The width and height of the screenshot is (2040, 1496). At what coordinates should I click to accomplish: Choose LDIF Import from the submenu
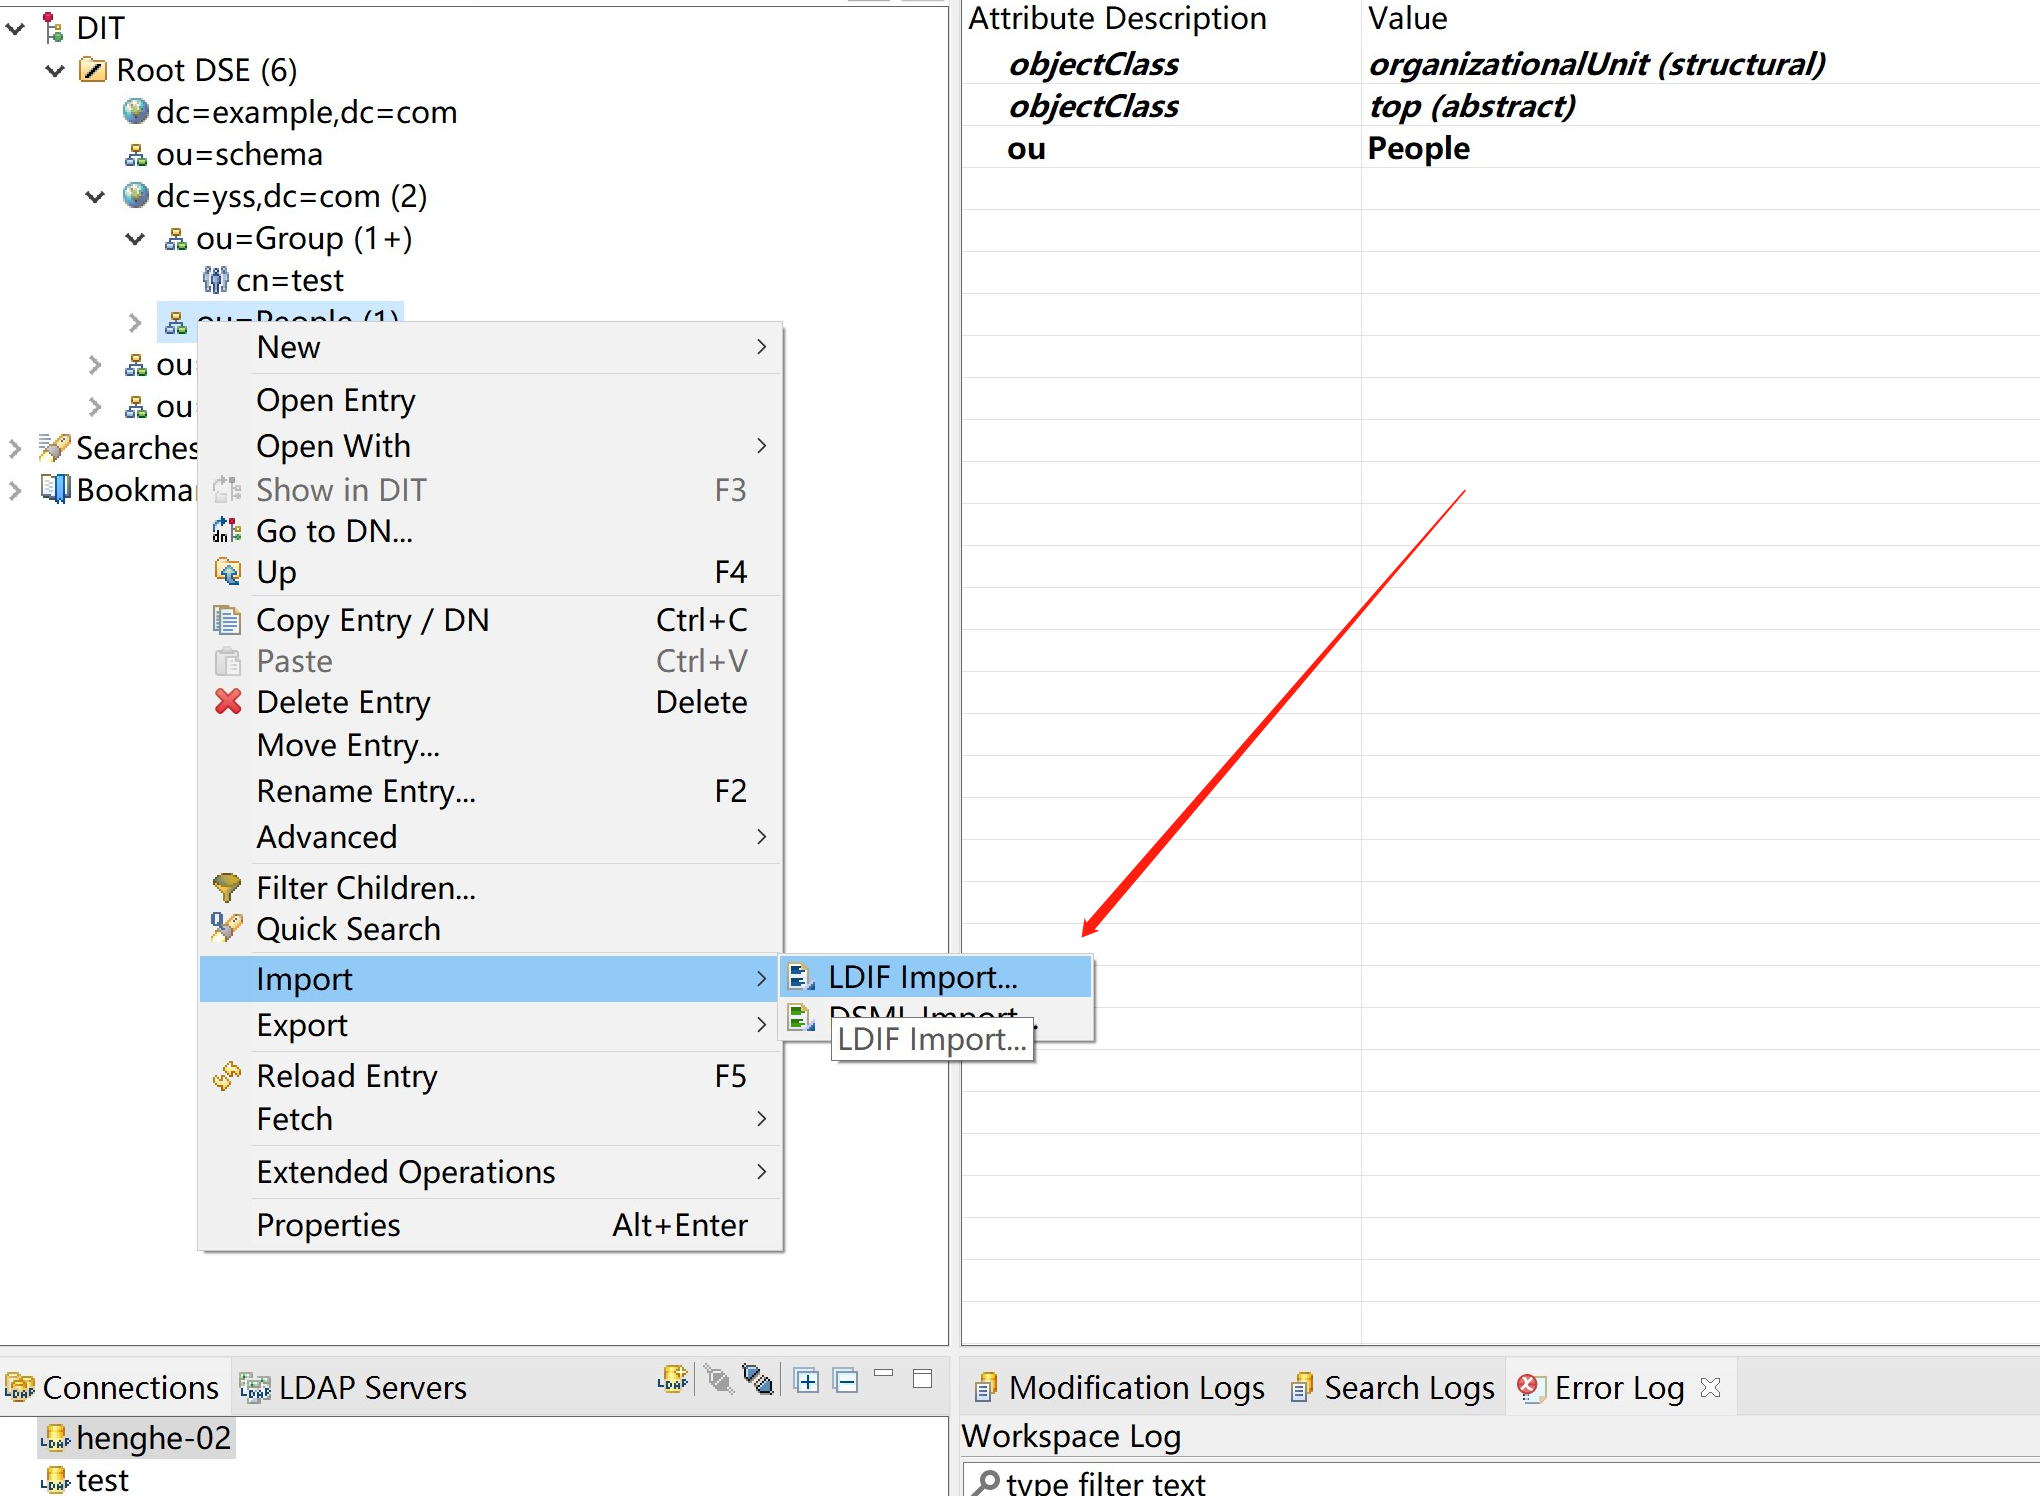point(922,977)
